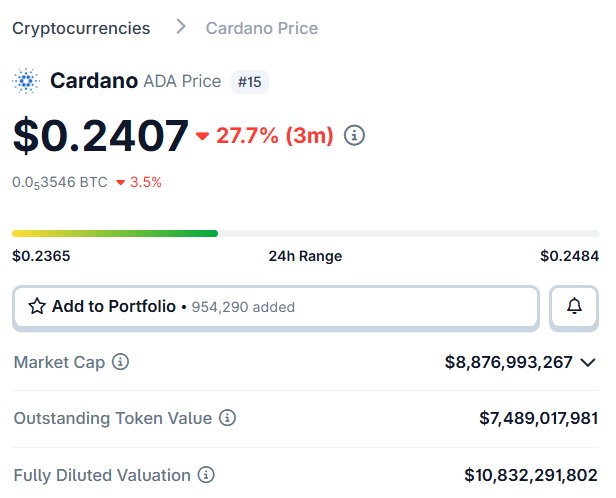
Task: Click the star icon in Add to Portfolio
Action: (x=37, y=307)
